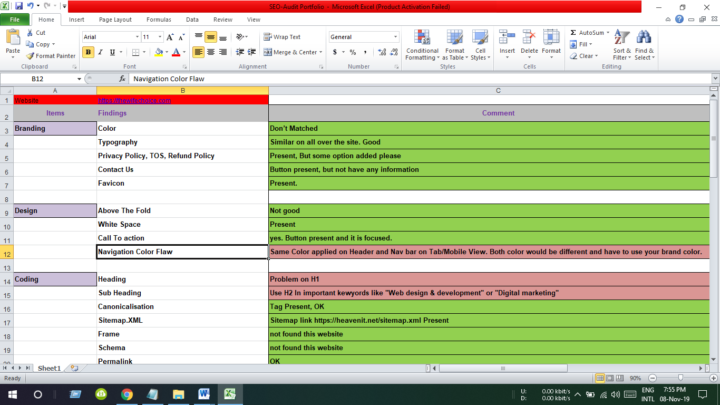This screenshot has height=405, width=720.
Task: Switch to the Page Layout ribbon tab
Action: pos(116,19)
